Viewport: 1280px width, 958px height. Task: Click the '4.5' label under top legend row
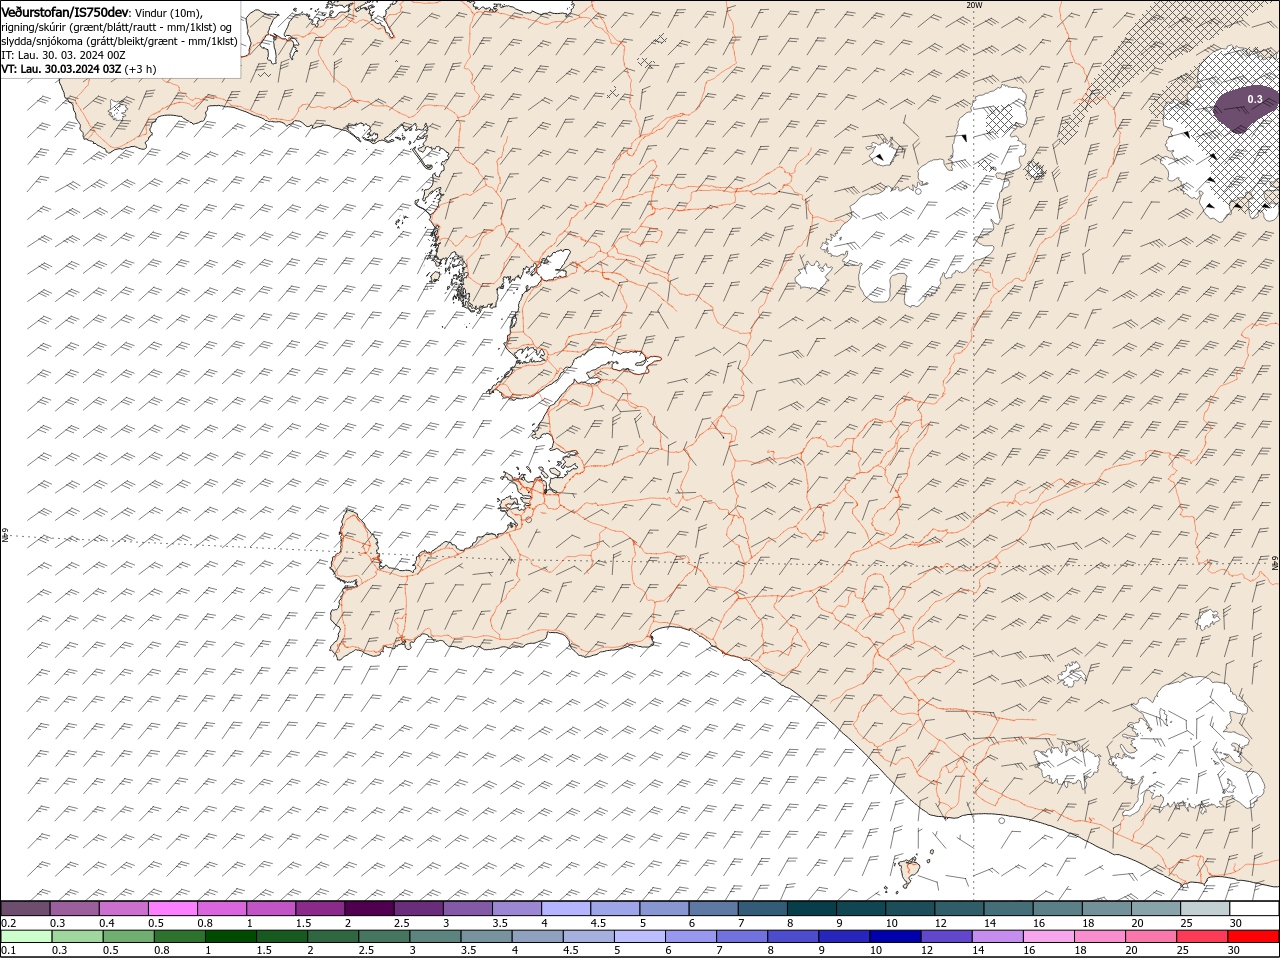click(x=598, y=922)
